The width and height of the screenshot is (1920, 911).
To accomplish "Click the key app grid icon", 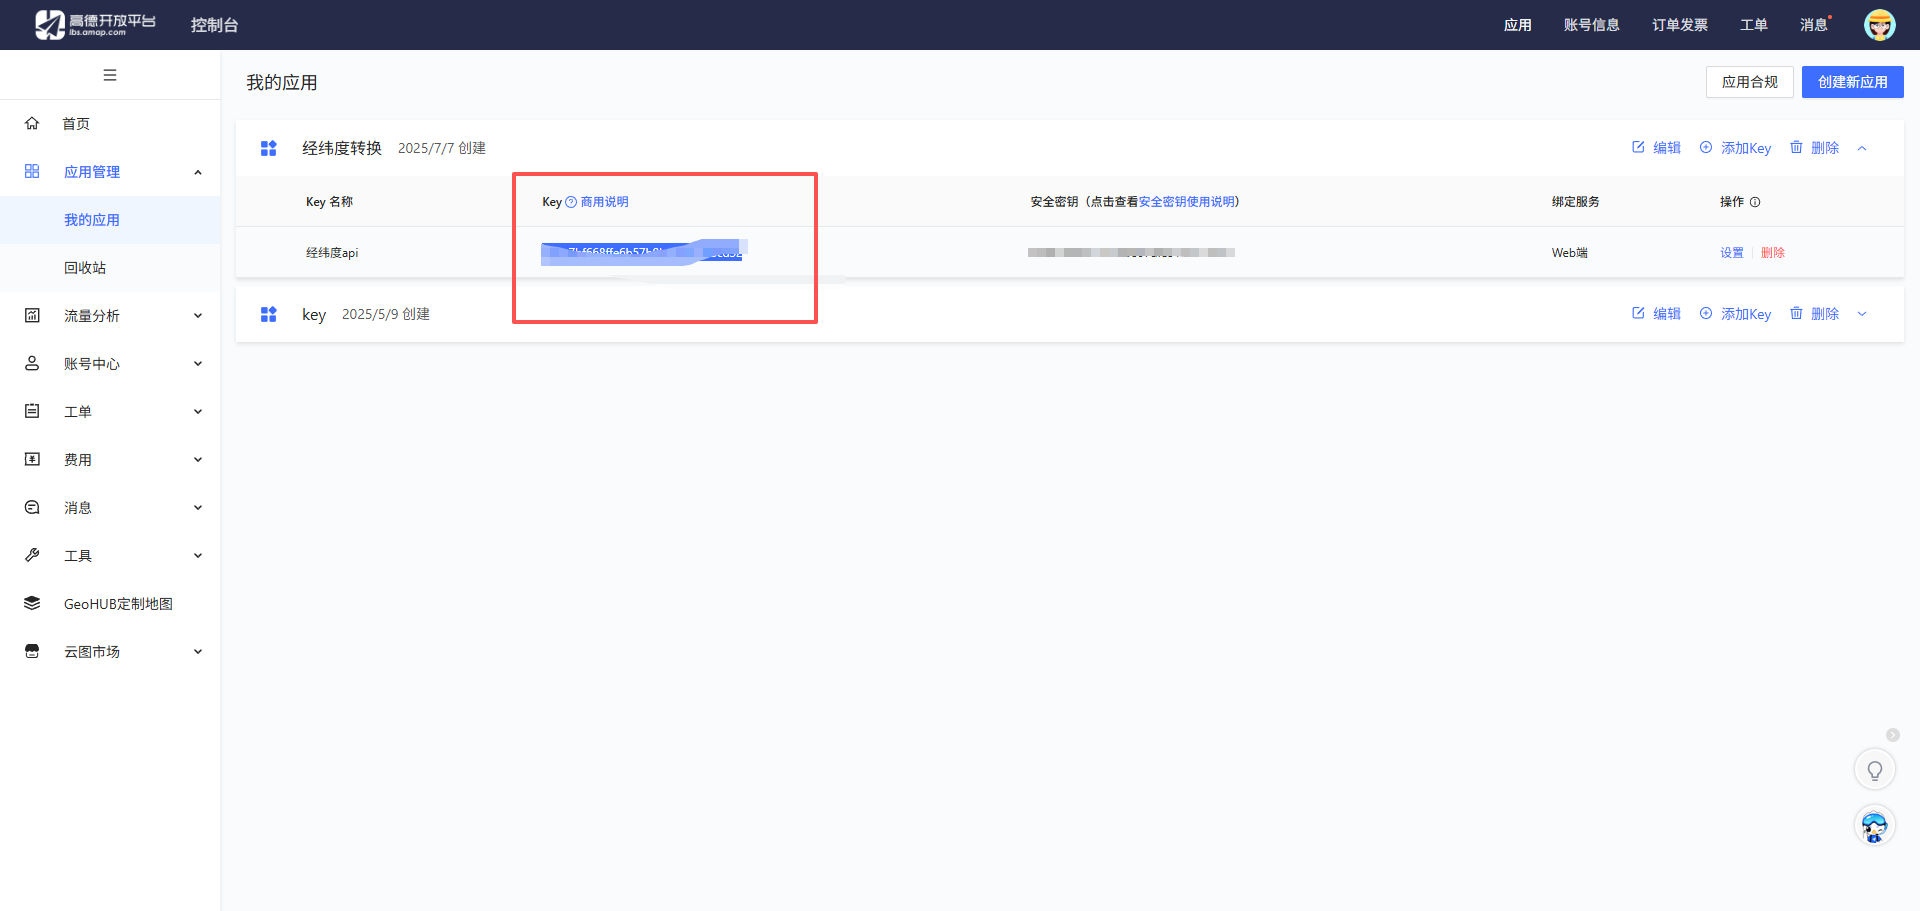I will [x=268, y=314].
